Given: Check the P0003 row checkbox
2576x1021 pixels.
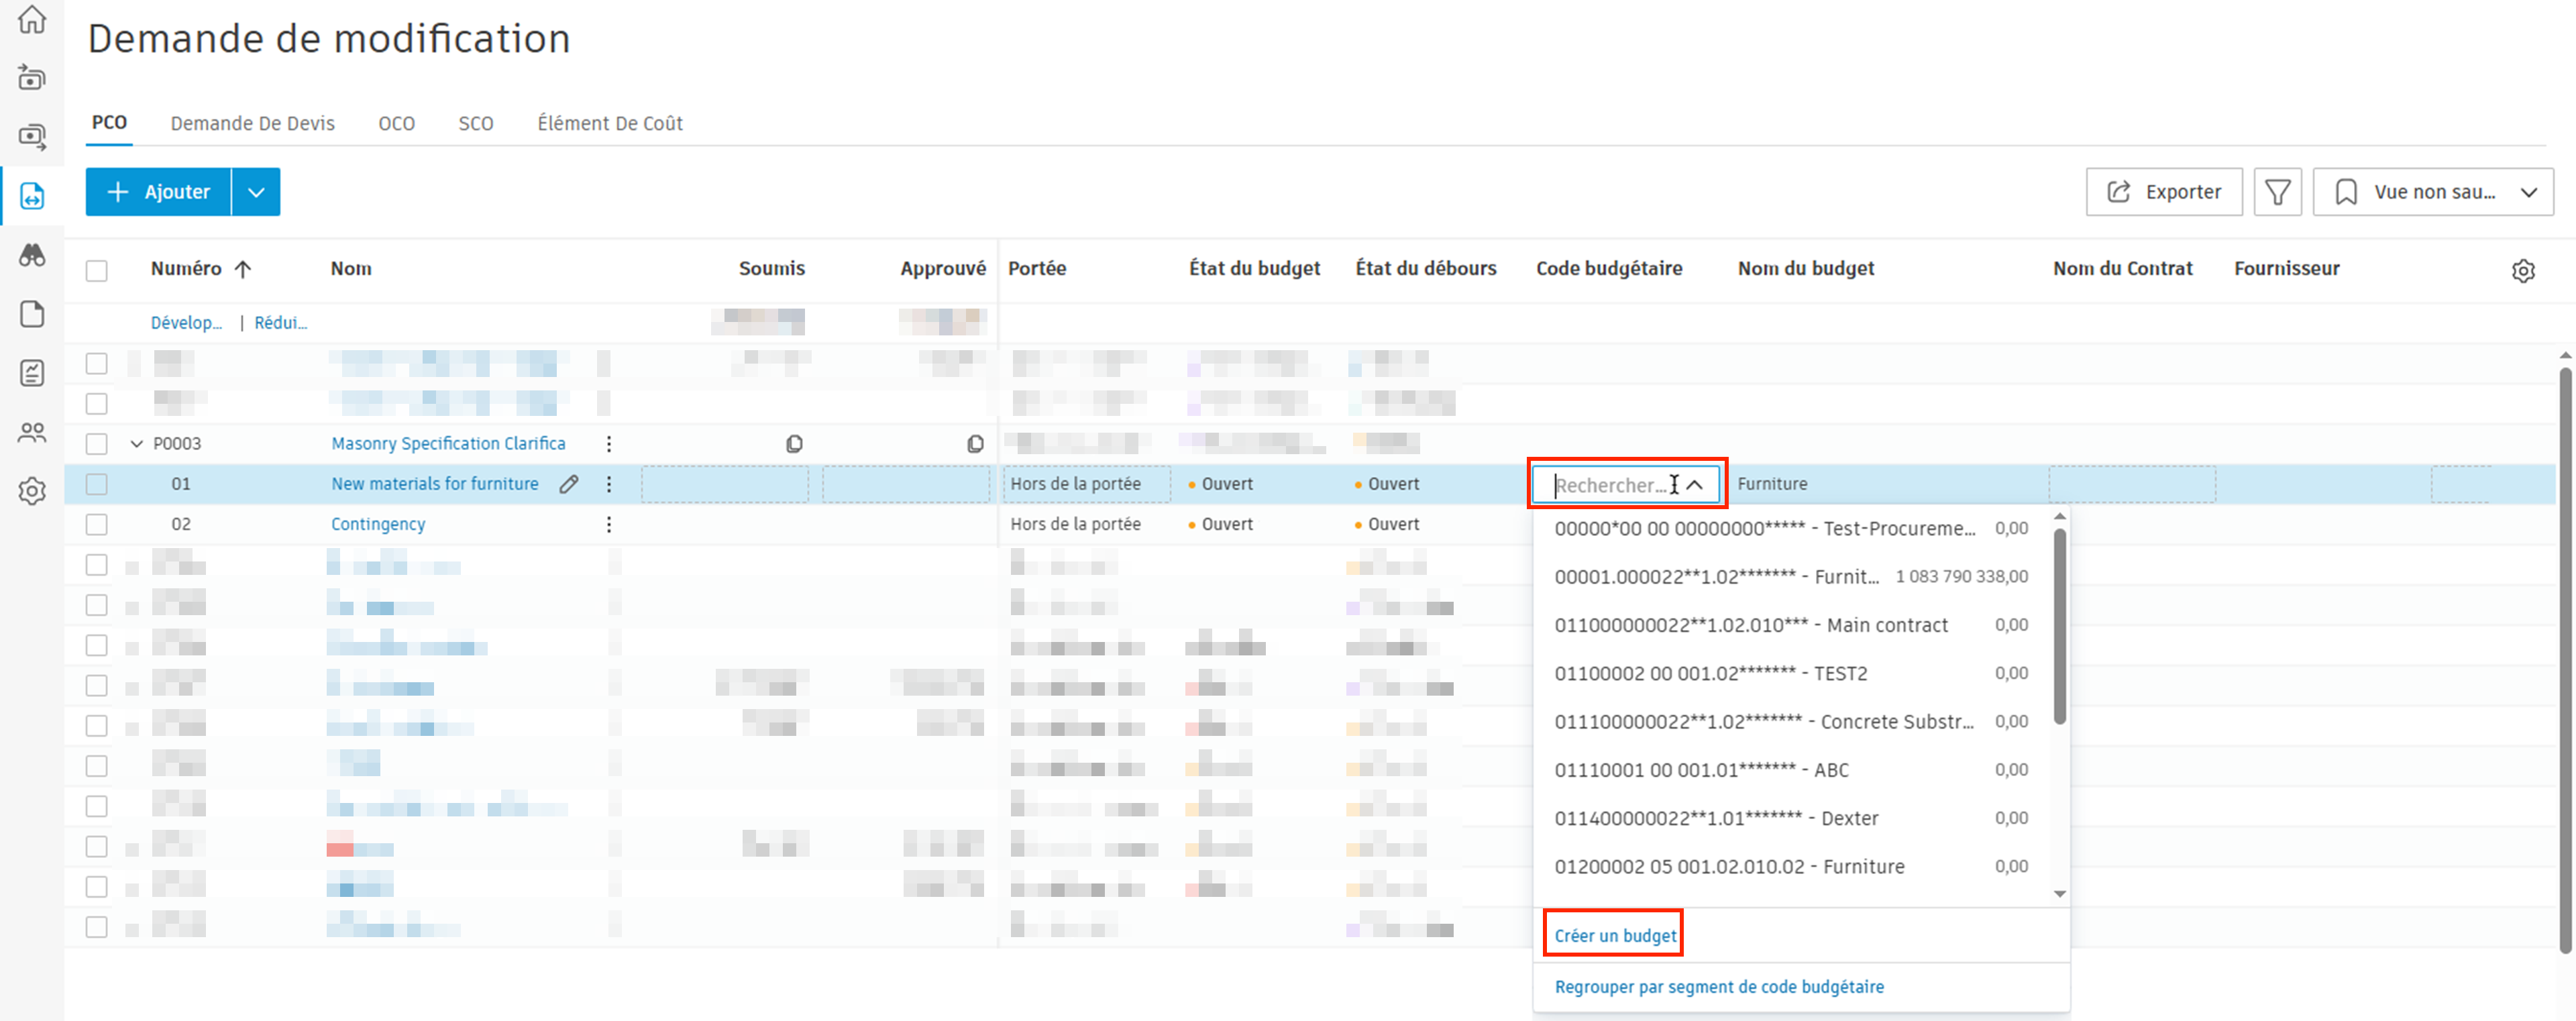Looking at the screenshot, I should [97, 443].
